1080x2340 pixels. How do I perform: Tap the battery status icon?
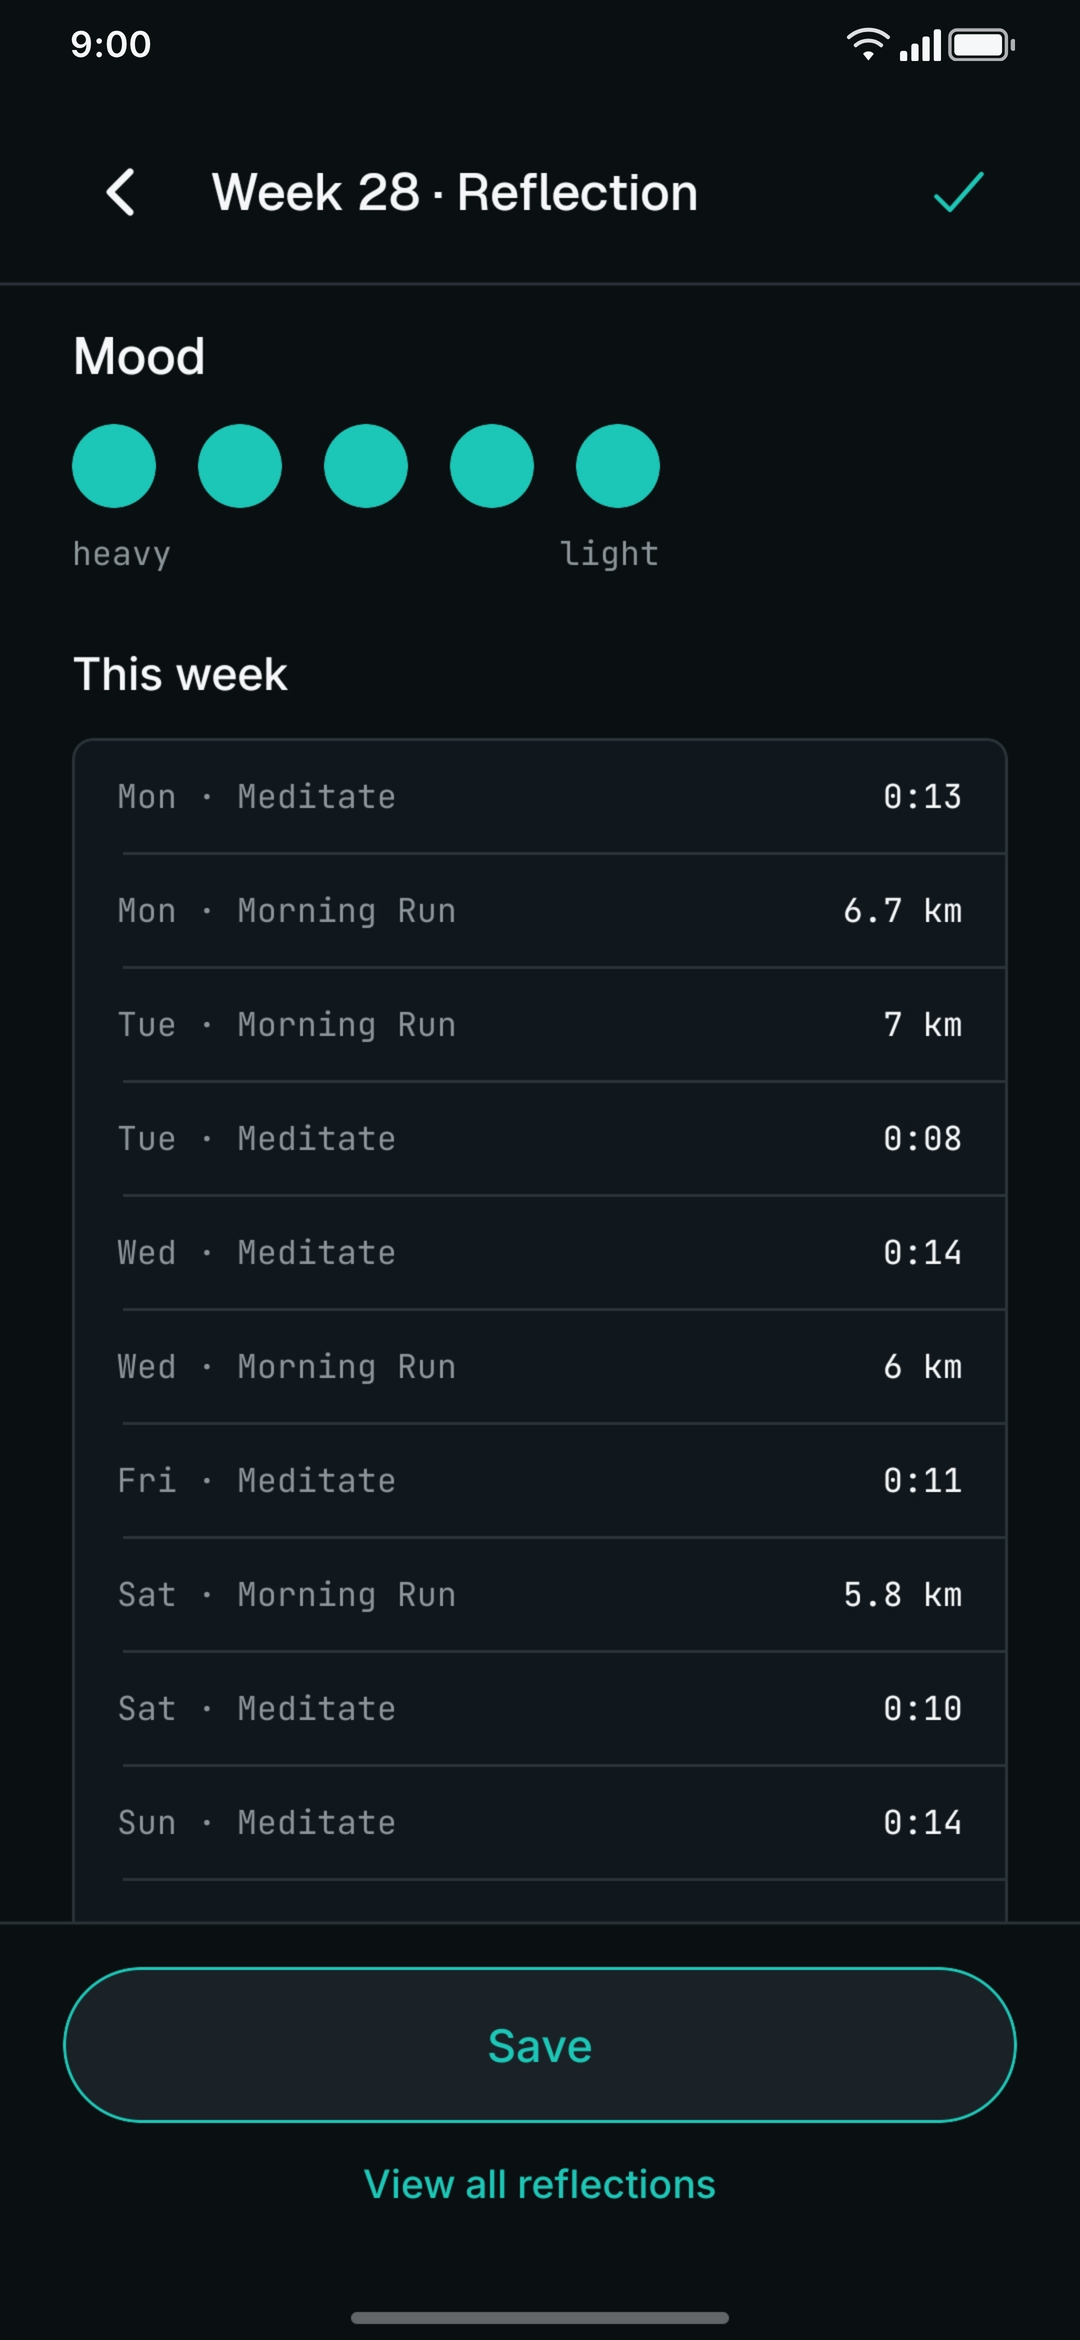tap(982, 45)
